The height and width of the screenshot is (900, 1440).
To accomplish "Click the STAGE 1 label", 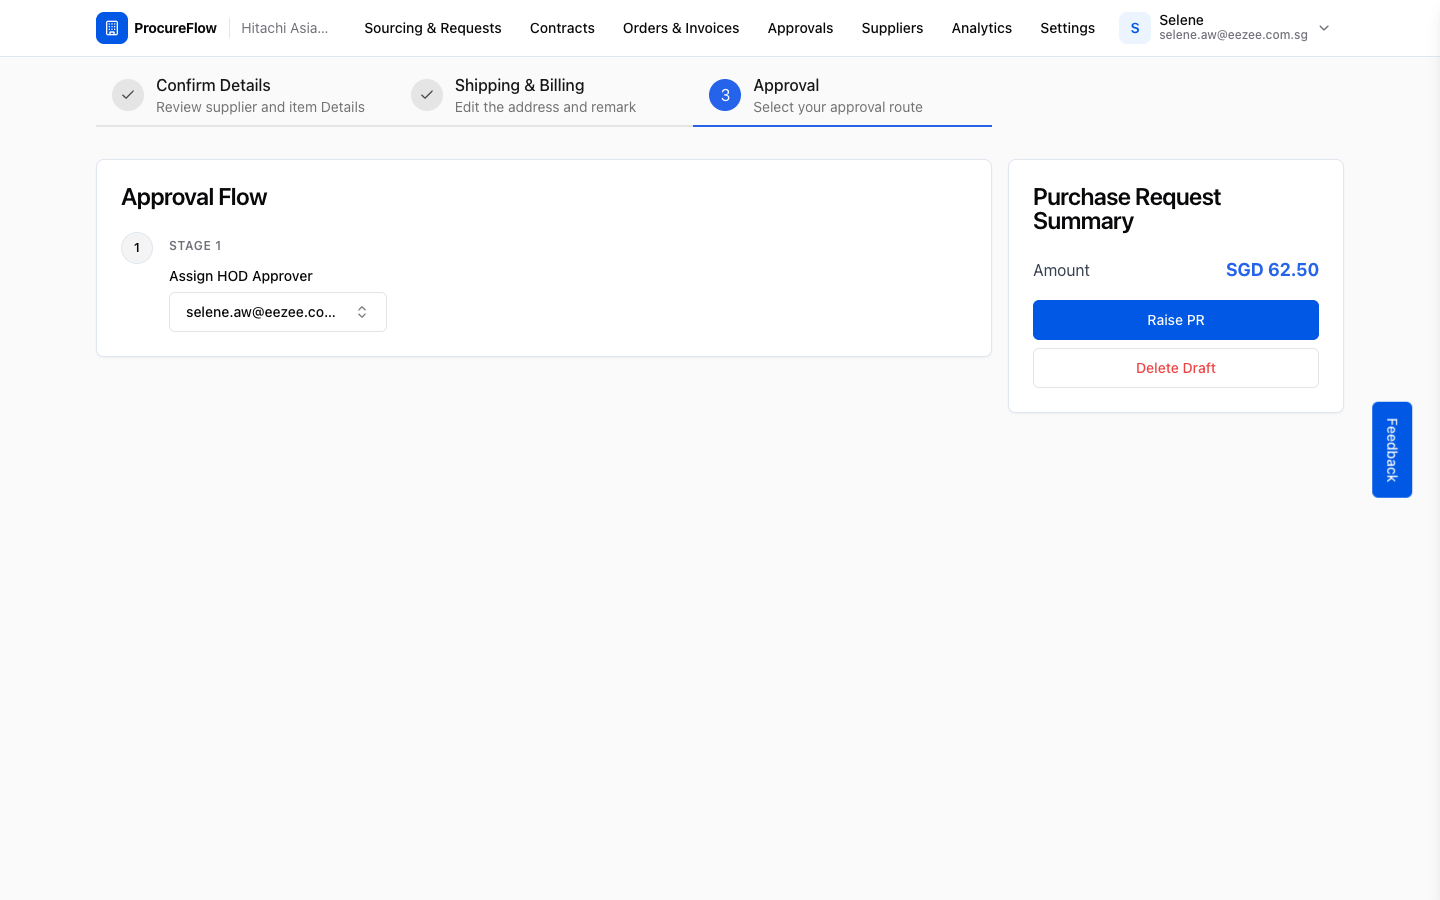I will point(195,246).
